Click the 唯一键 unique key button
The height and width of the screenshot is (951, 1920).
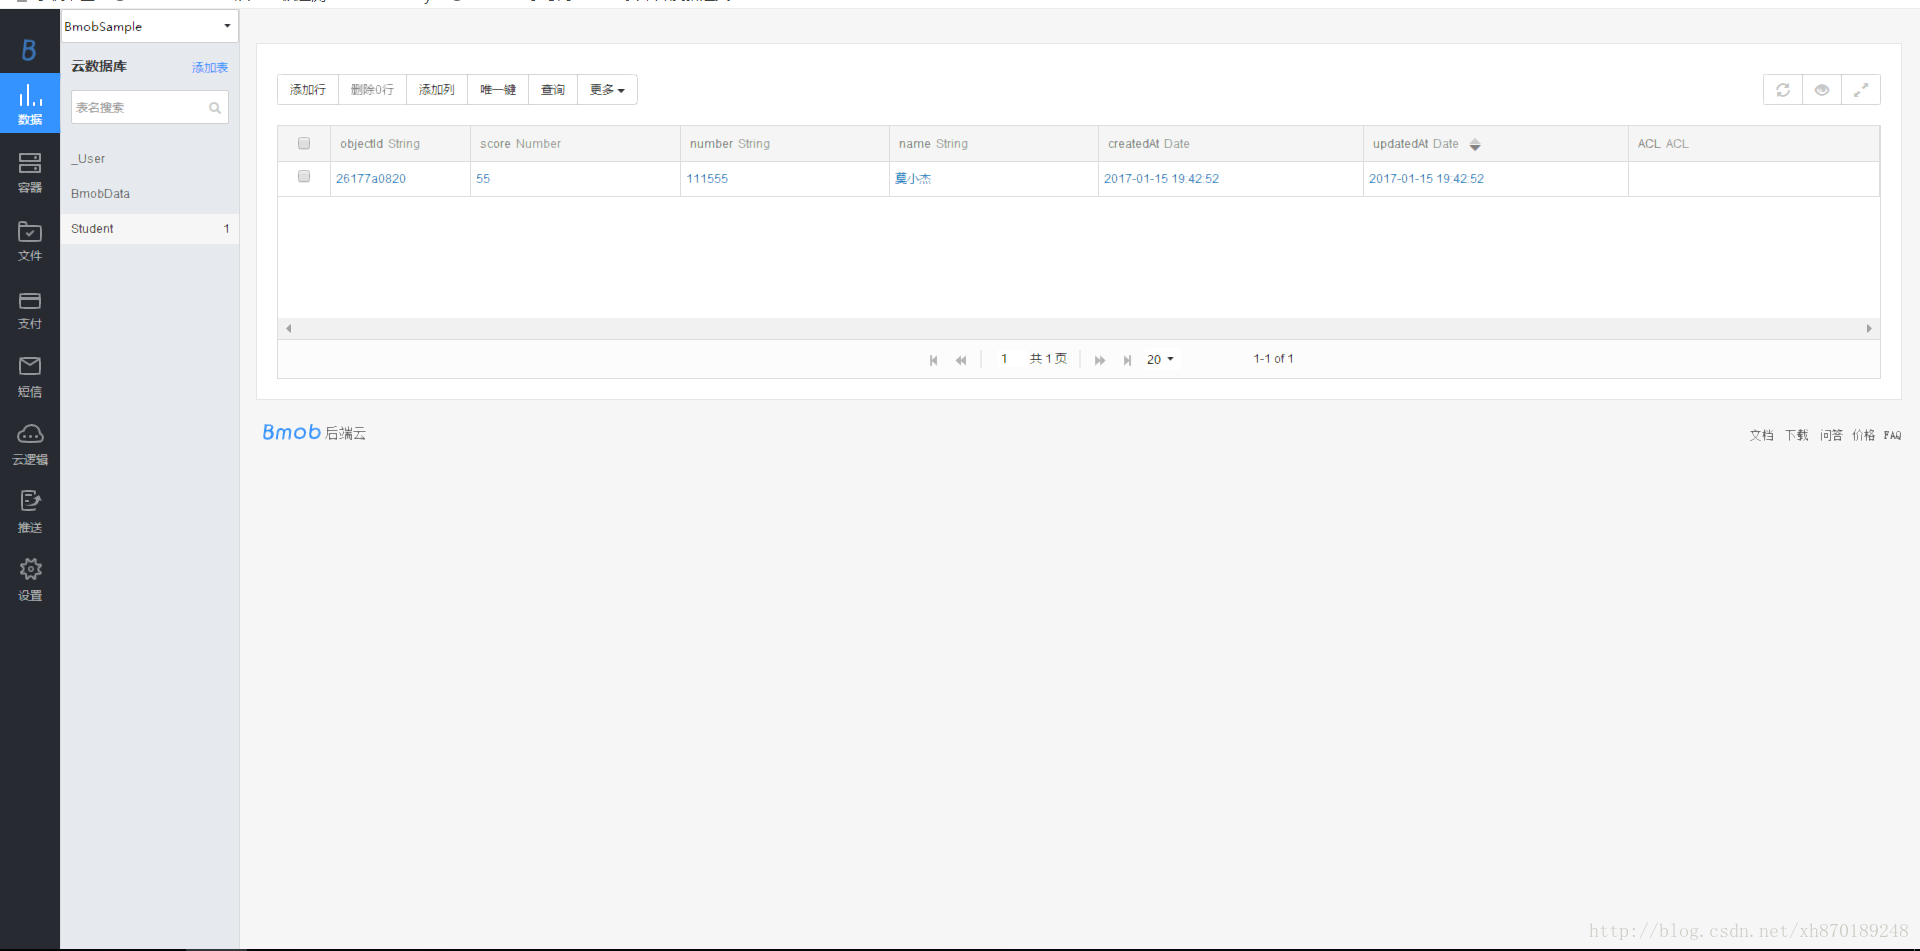[x=498, y=90]
